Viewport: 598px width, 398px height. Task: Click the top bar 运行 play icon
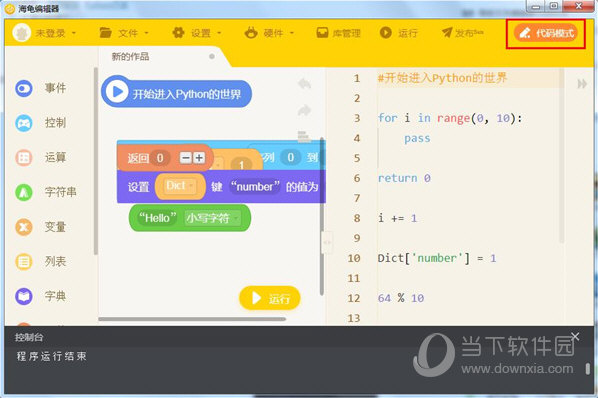pos(386,33)
